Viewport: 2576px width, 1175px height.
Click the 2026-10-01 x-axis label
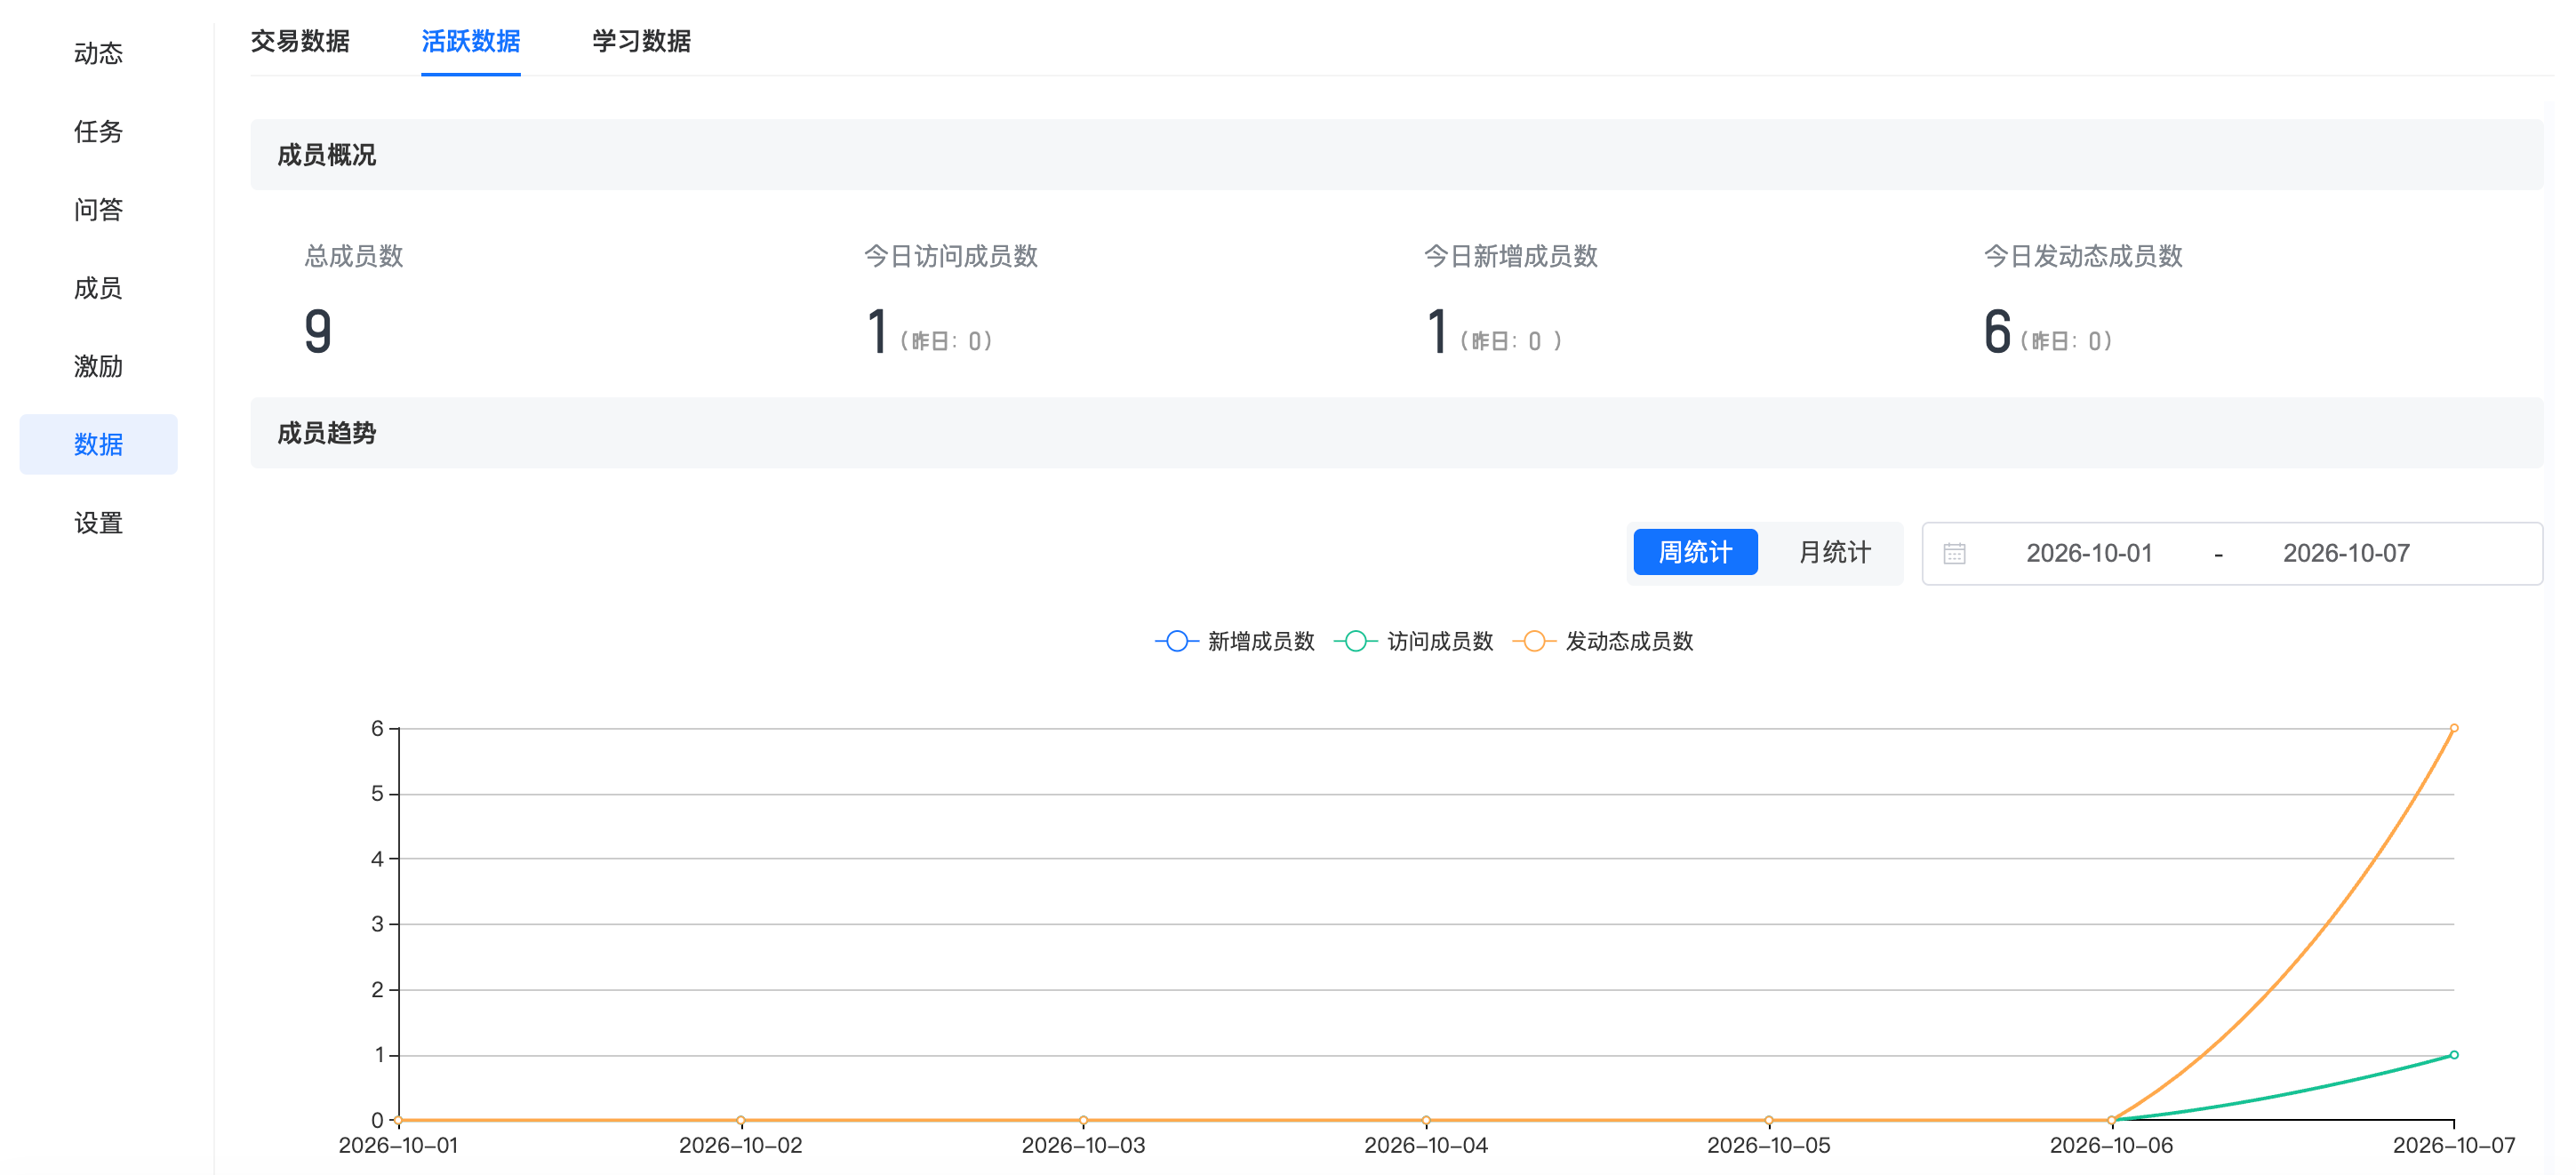[398, 1146]
